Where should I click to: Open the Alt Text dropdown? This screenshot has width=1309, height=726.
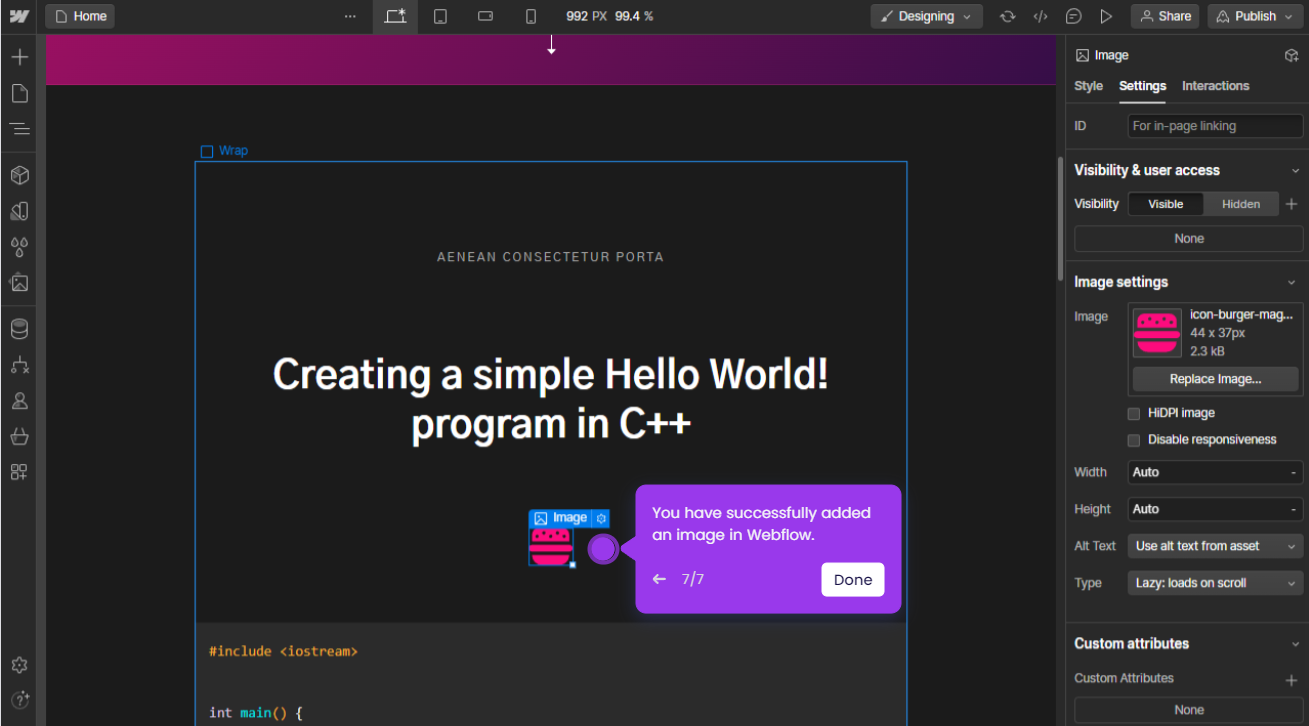click(x=1214, y=546)
